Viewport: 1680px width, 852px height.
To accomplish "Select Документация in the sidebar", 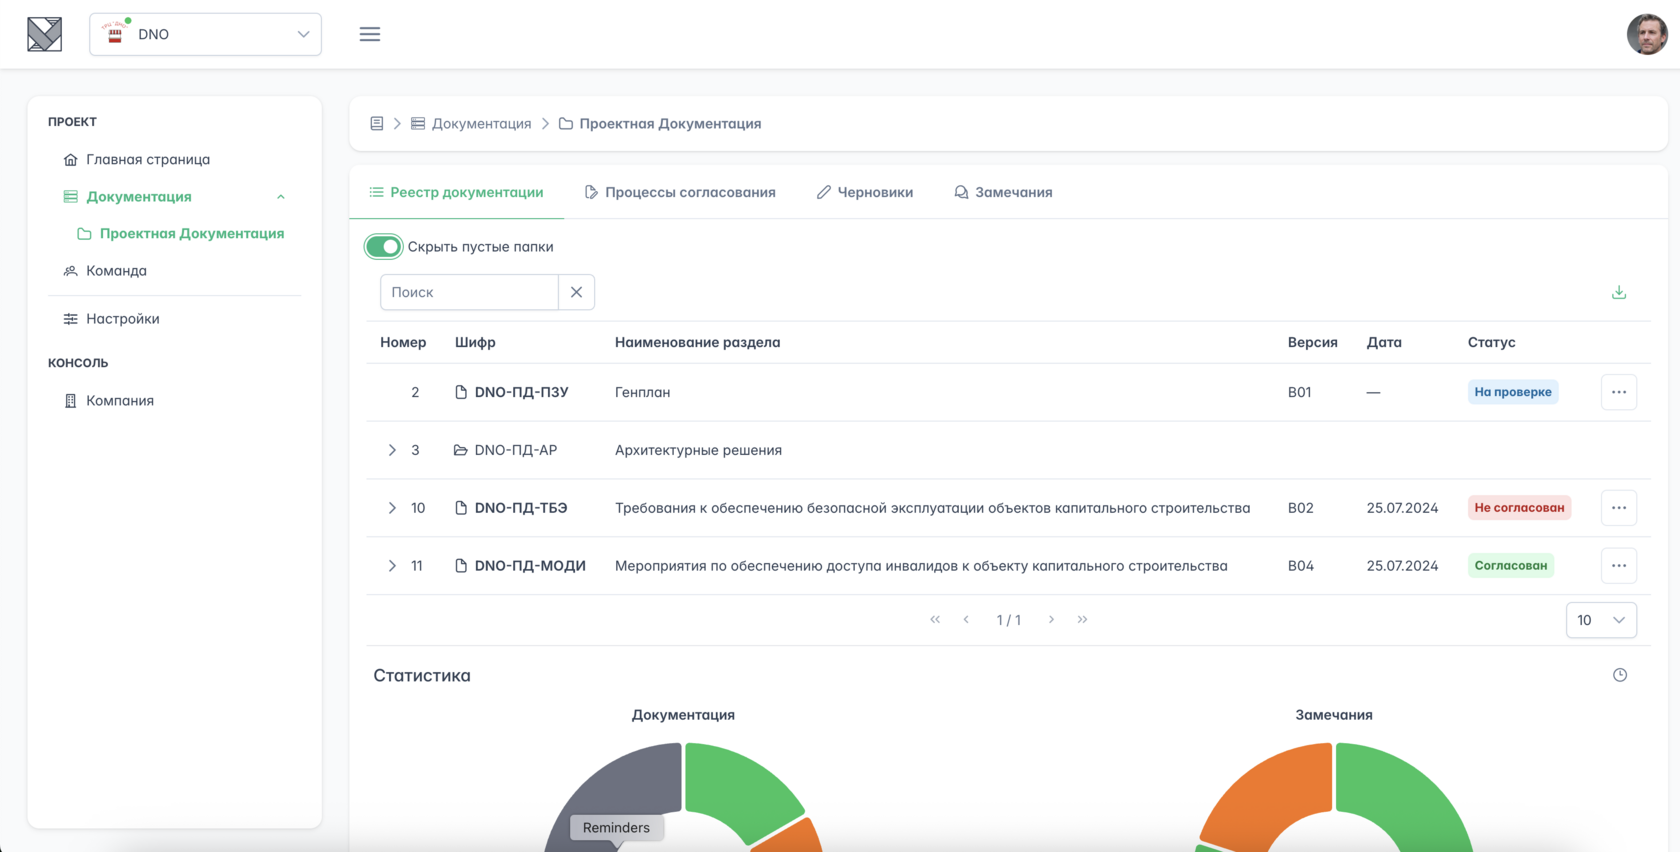I will (x=139, y=196).
